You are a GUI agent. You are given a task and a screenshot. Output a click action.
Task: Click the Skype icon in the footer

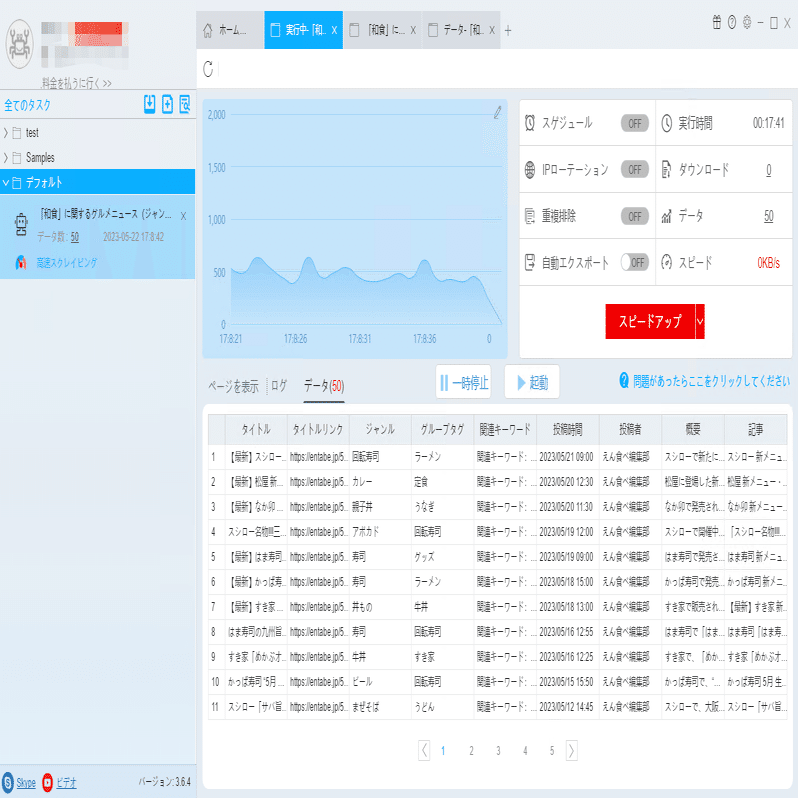point(8,782)
